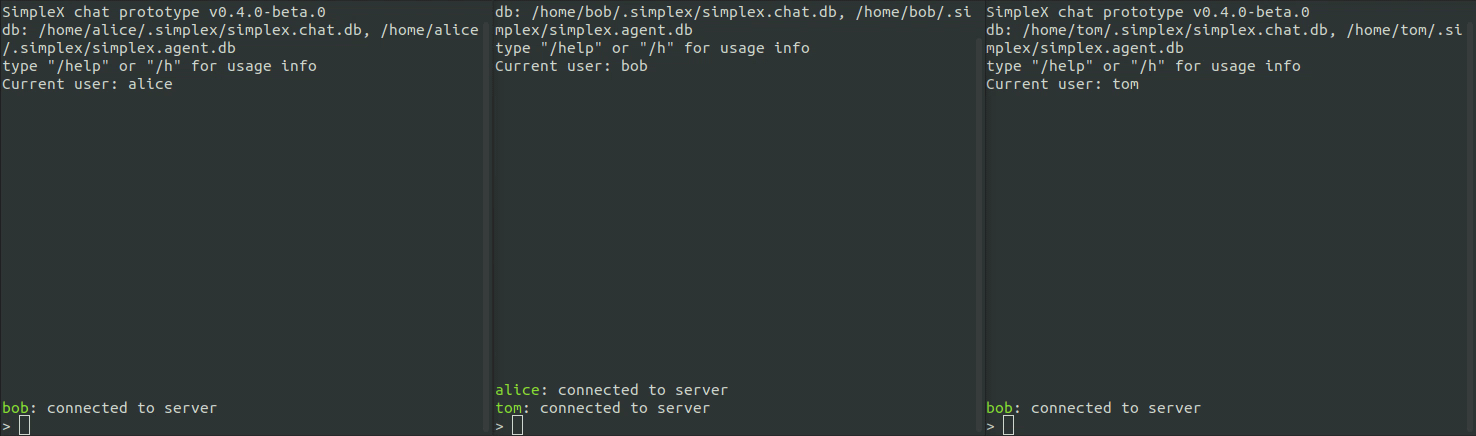The image size is (1476, 436).
Task: Click 'connected to server' message in alice's pane
Action: coord(132,408)
